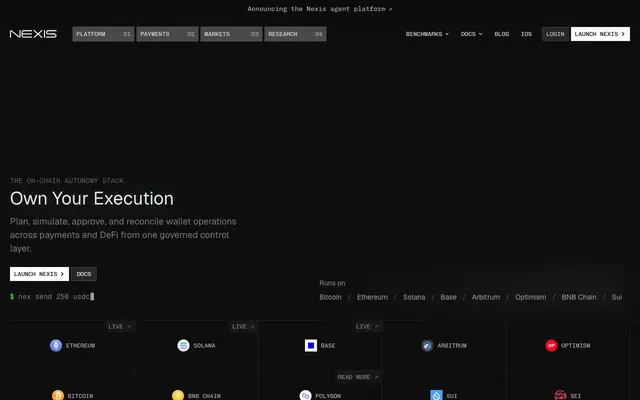Screen dimensions: 640x400
Task: Click Sui in the Runs on list
Action: (x=617, y=297)
